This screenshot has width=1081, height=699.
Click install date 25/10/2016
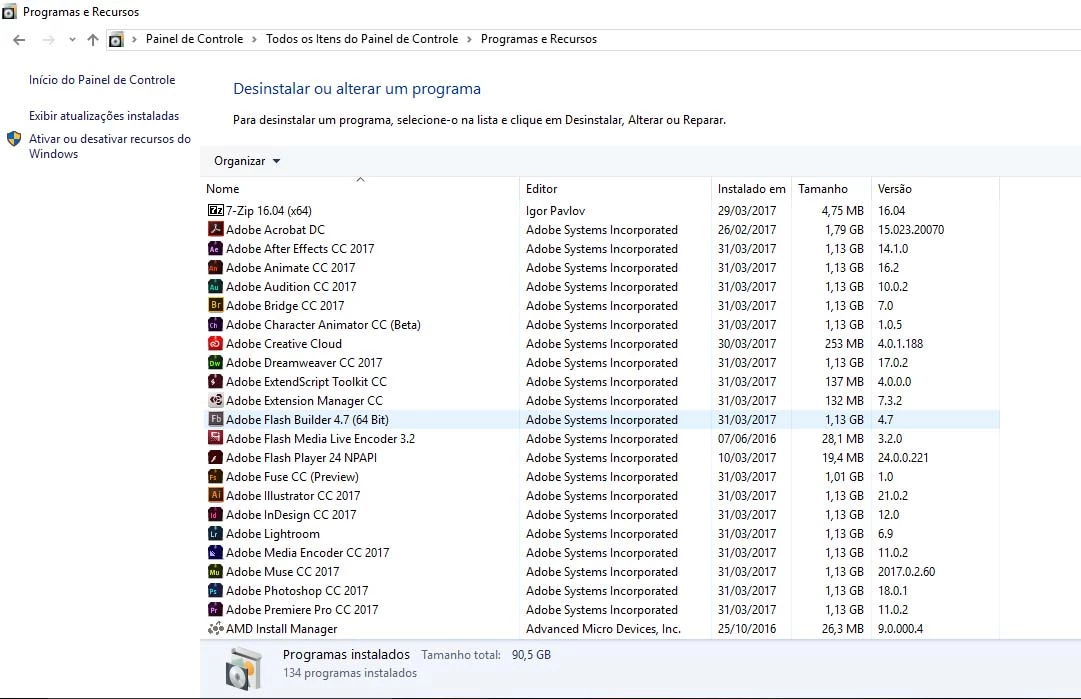tap(747, 629)
